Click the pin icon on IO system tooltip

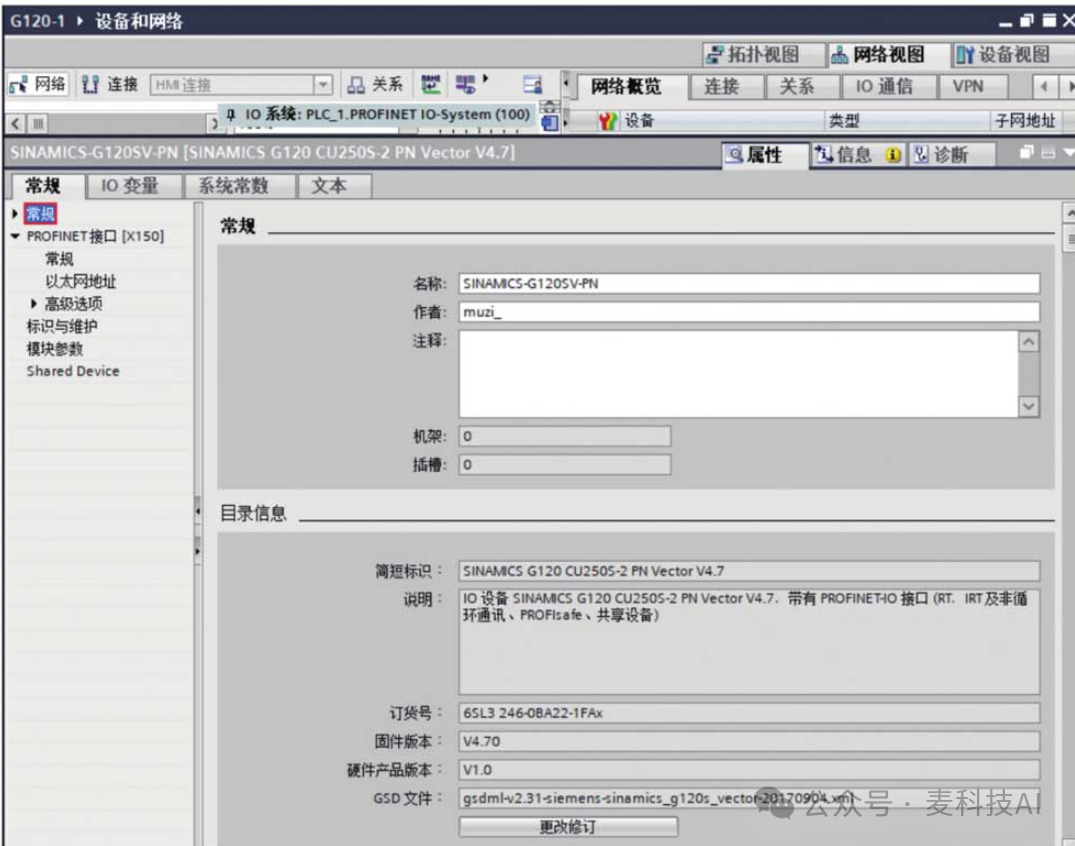click(x=231, y=114)
